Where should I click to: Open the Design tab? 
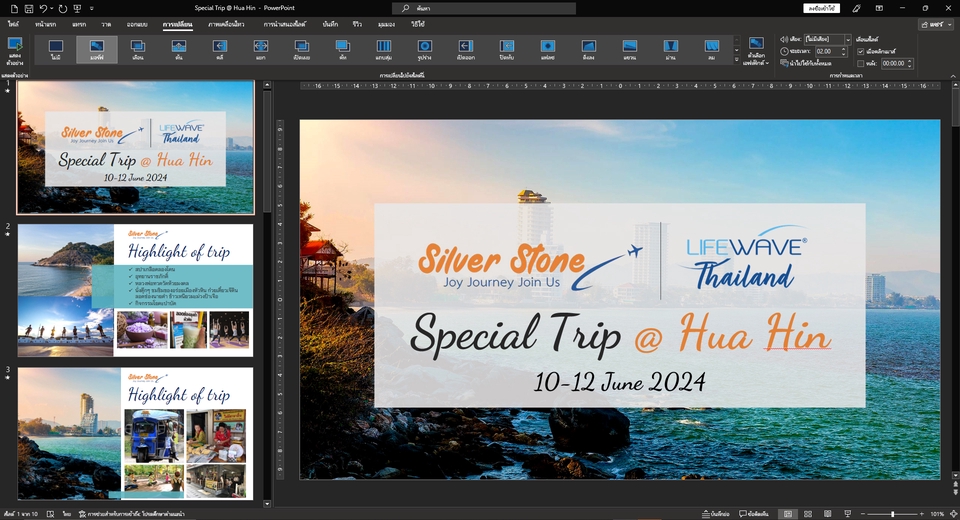click(x=137, y=24)
